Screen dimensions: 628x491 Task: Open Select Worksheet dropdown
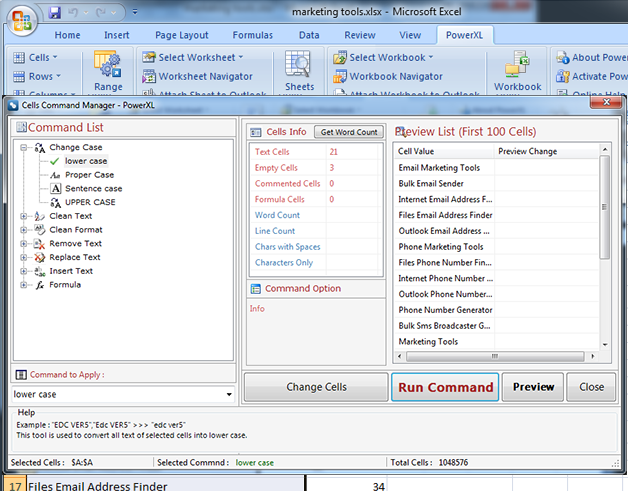[193, 58]
